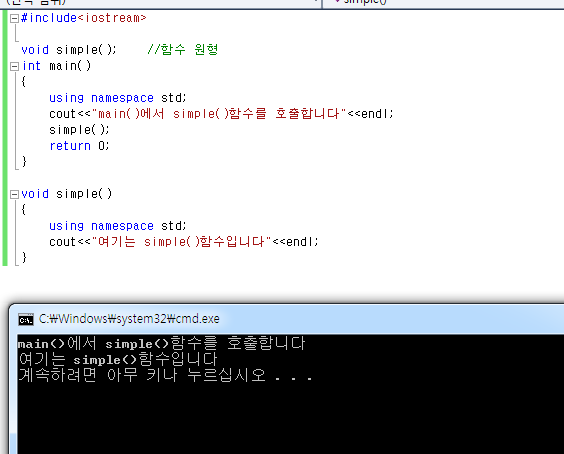This screenshot has height=454, width=564.
Task: Click the #include<iostream> line
Action: [84, 18]
